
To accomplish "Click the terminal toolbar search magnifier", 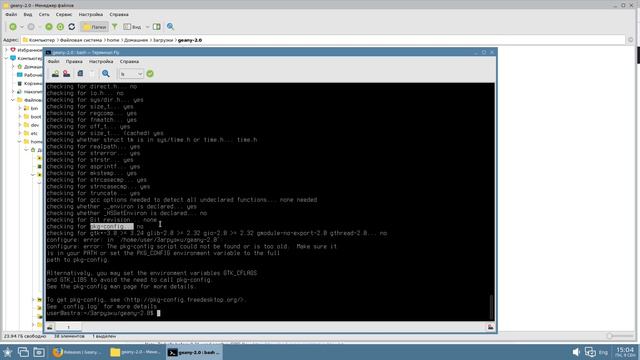I will click(x=106, y=74).
